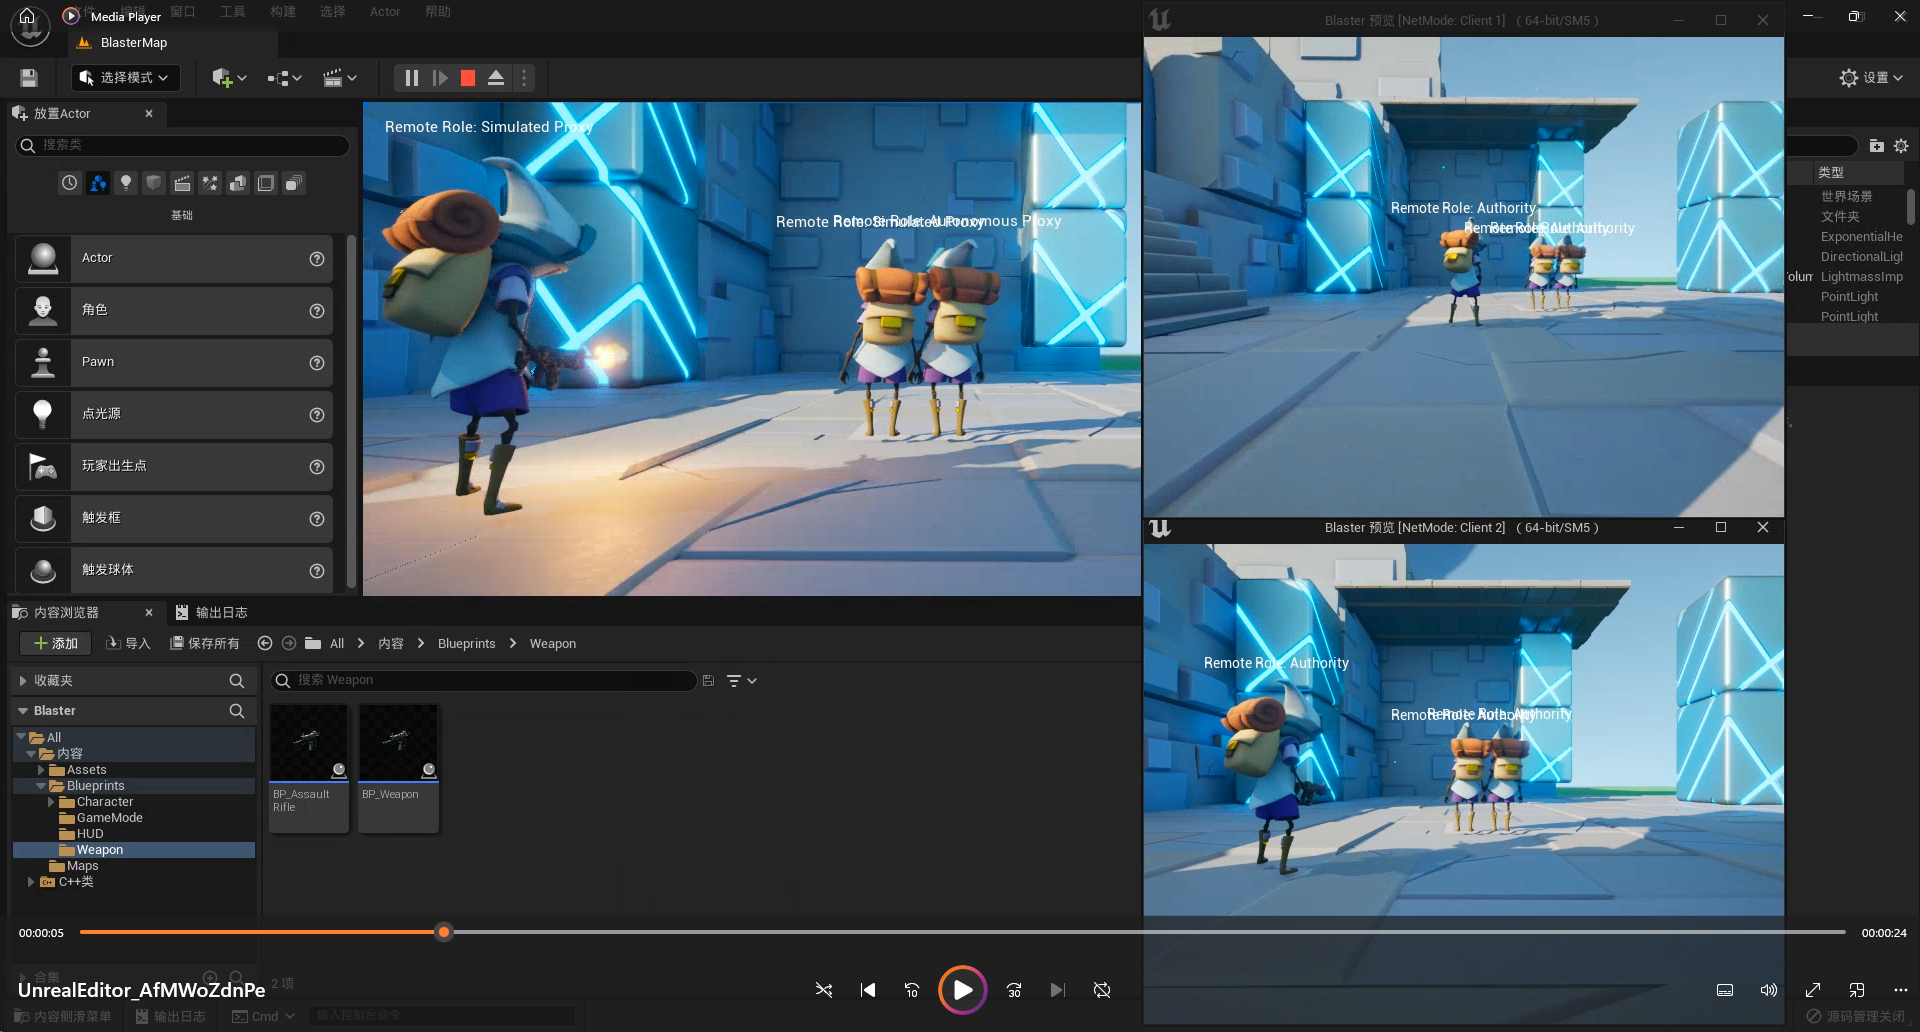Click Blueprints in the breadcrumb path
The width and height of the screenshot is (1920, 1032).
(x=467, y=643)
